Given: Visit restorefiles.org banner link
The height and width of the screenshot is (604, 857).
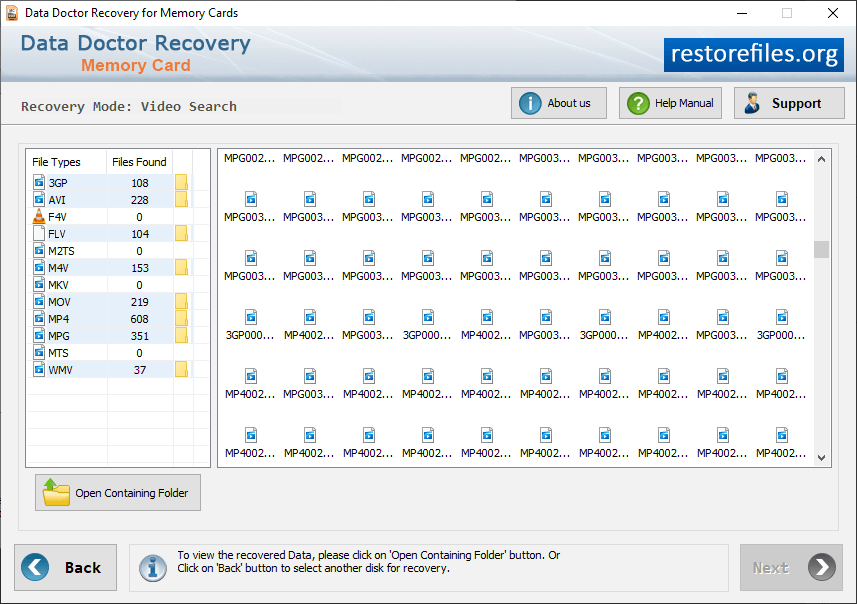Looking at the screenshot, I should (x=754, y=54).
